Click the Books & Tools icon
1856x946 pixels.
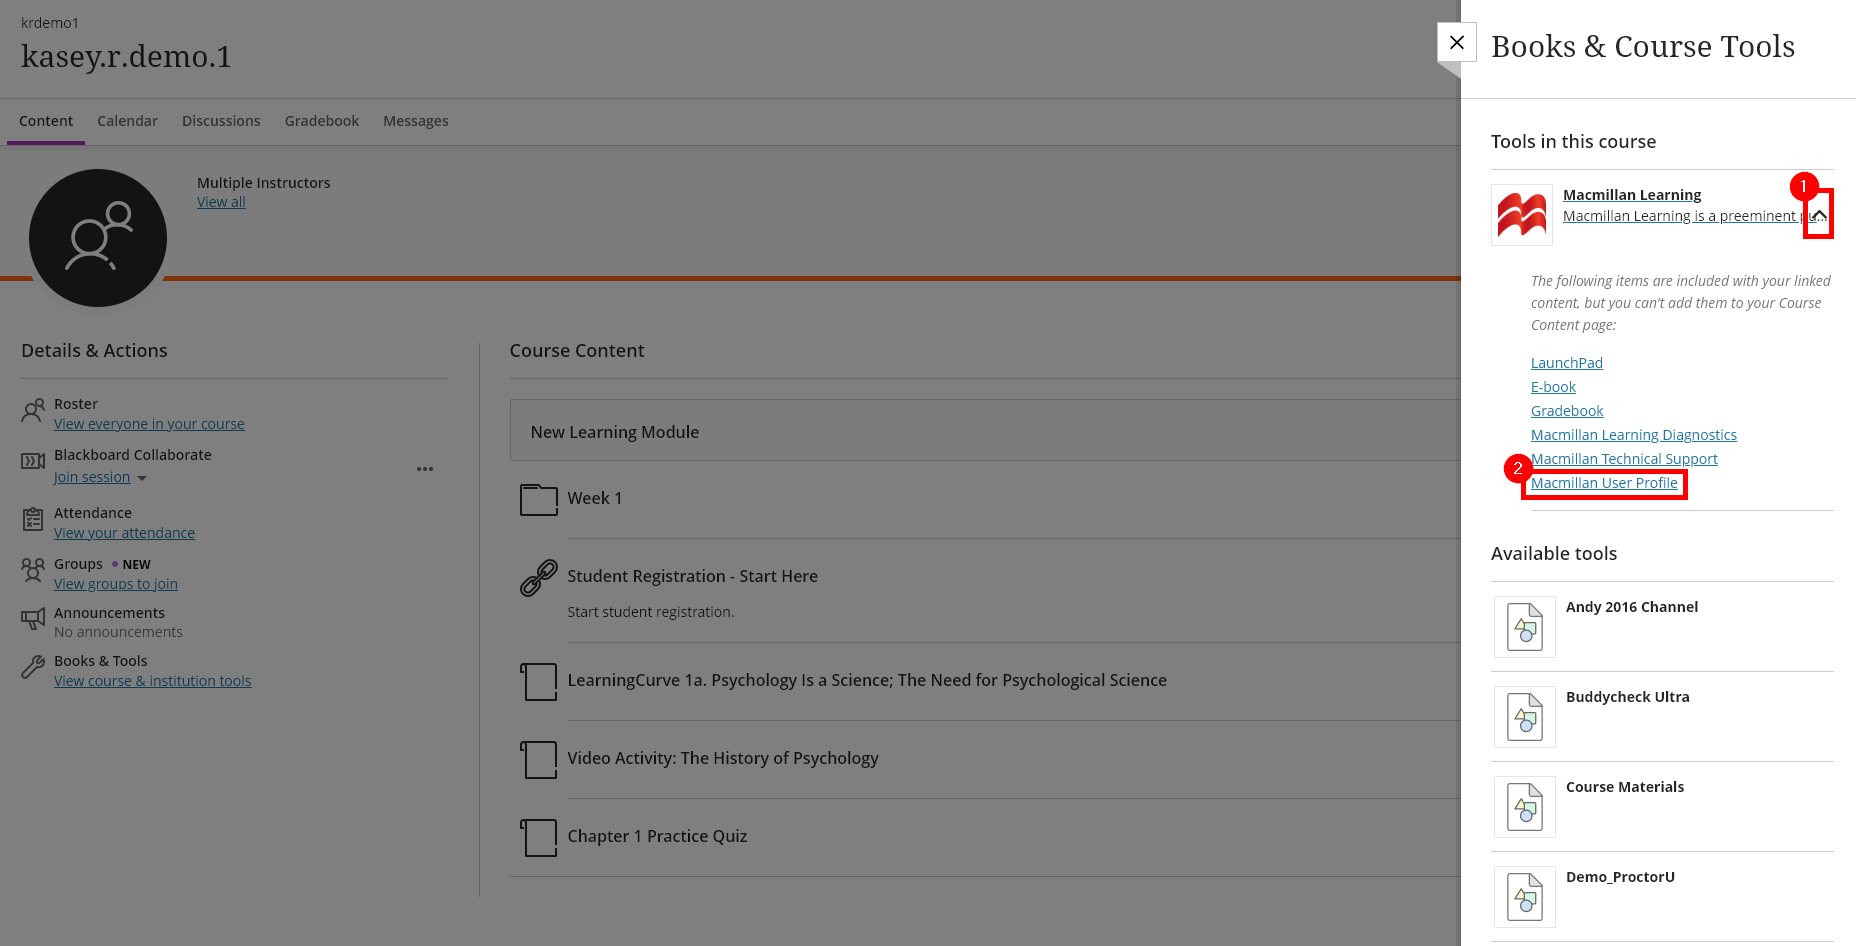(32, 667)
